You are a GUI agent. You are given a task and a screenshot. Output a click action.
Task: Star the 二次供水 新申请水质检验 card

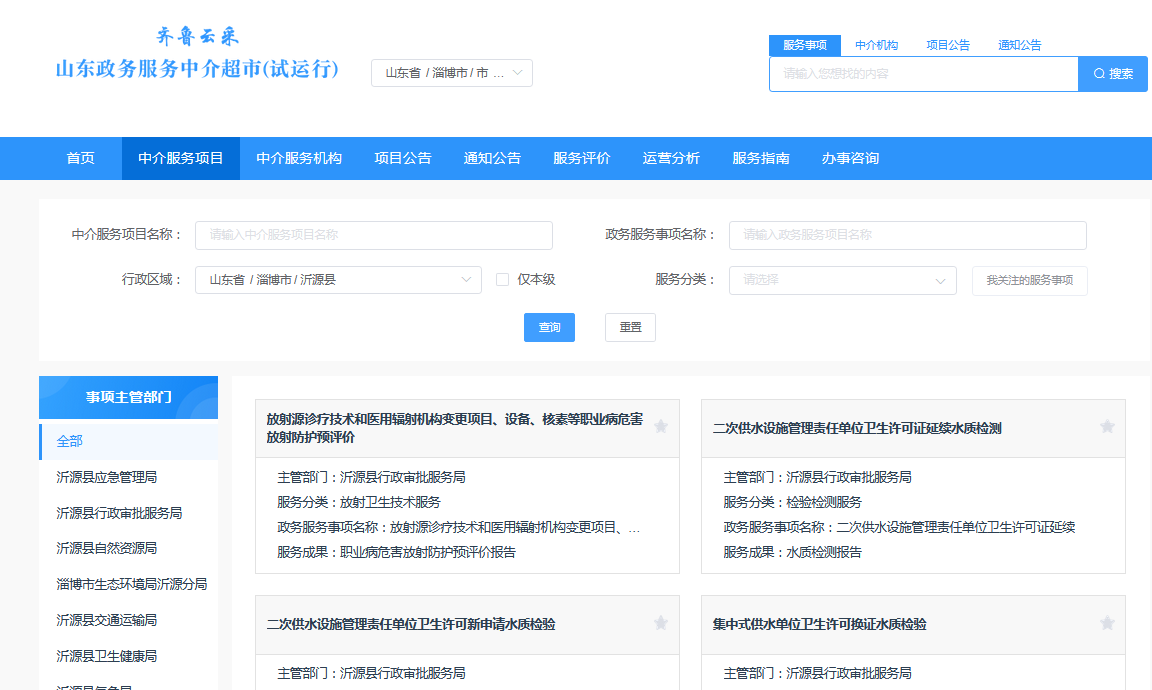click(x=660, y=623)
